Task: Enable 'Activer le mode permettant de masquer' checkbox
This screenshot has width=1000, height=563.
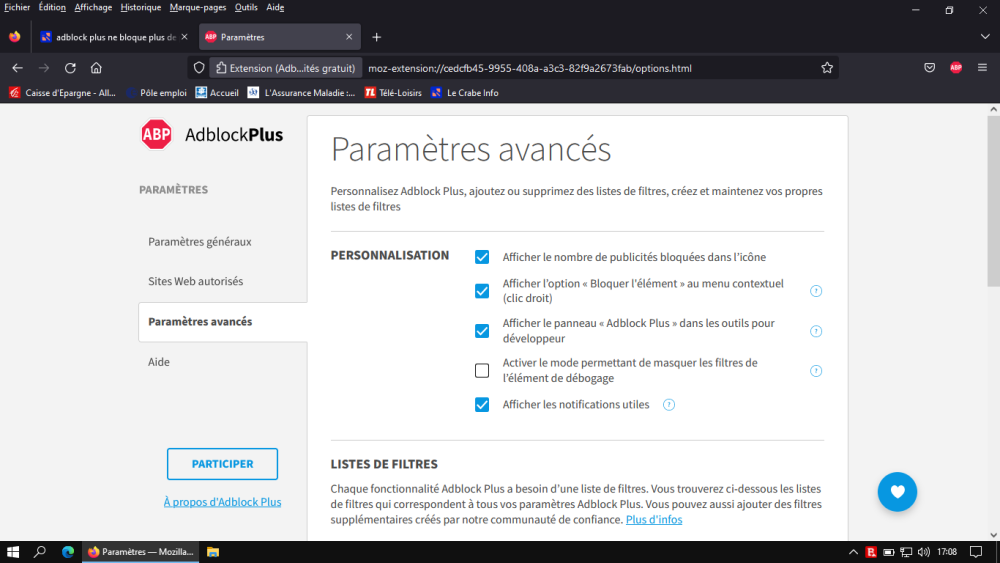Action: (482, 371)
